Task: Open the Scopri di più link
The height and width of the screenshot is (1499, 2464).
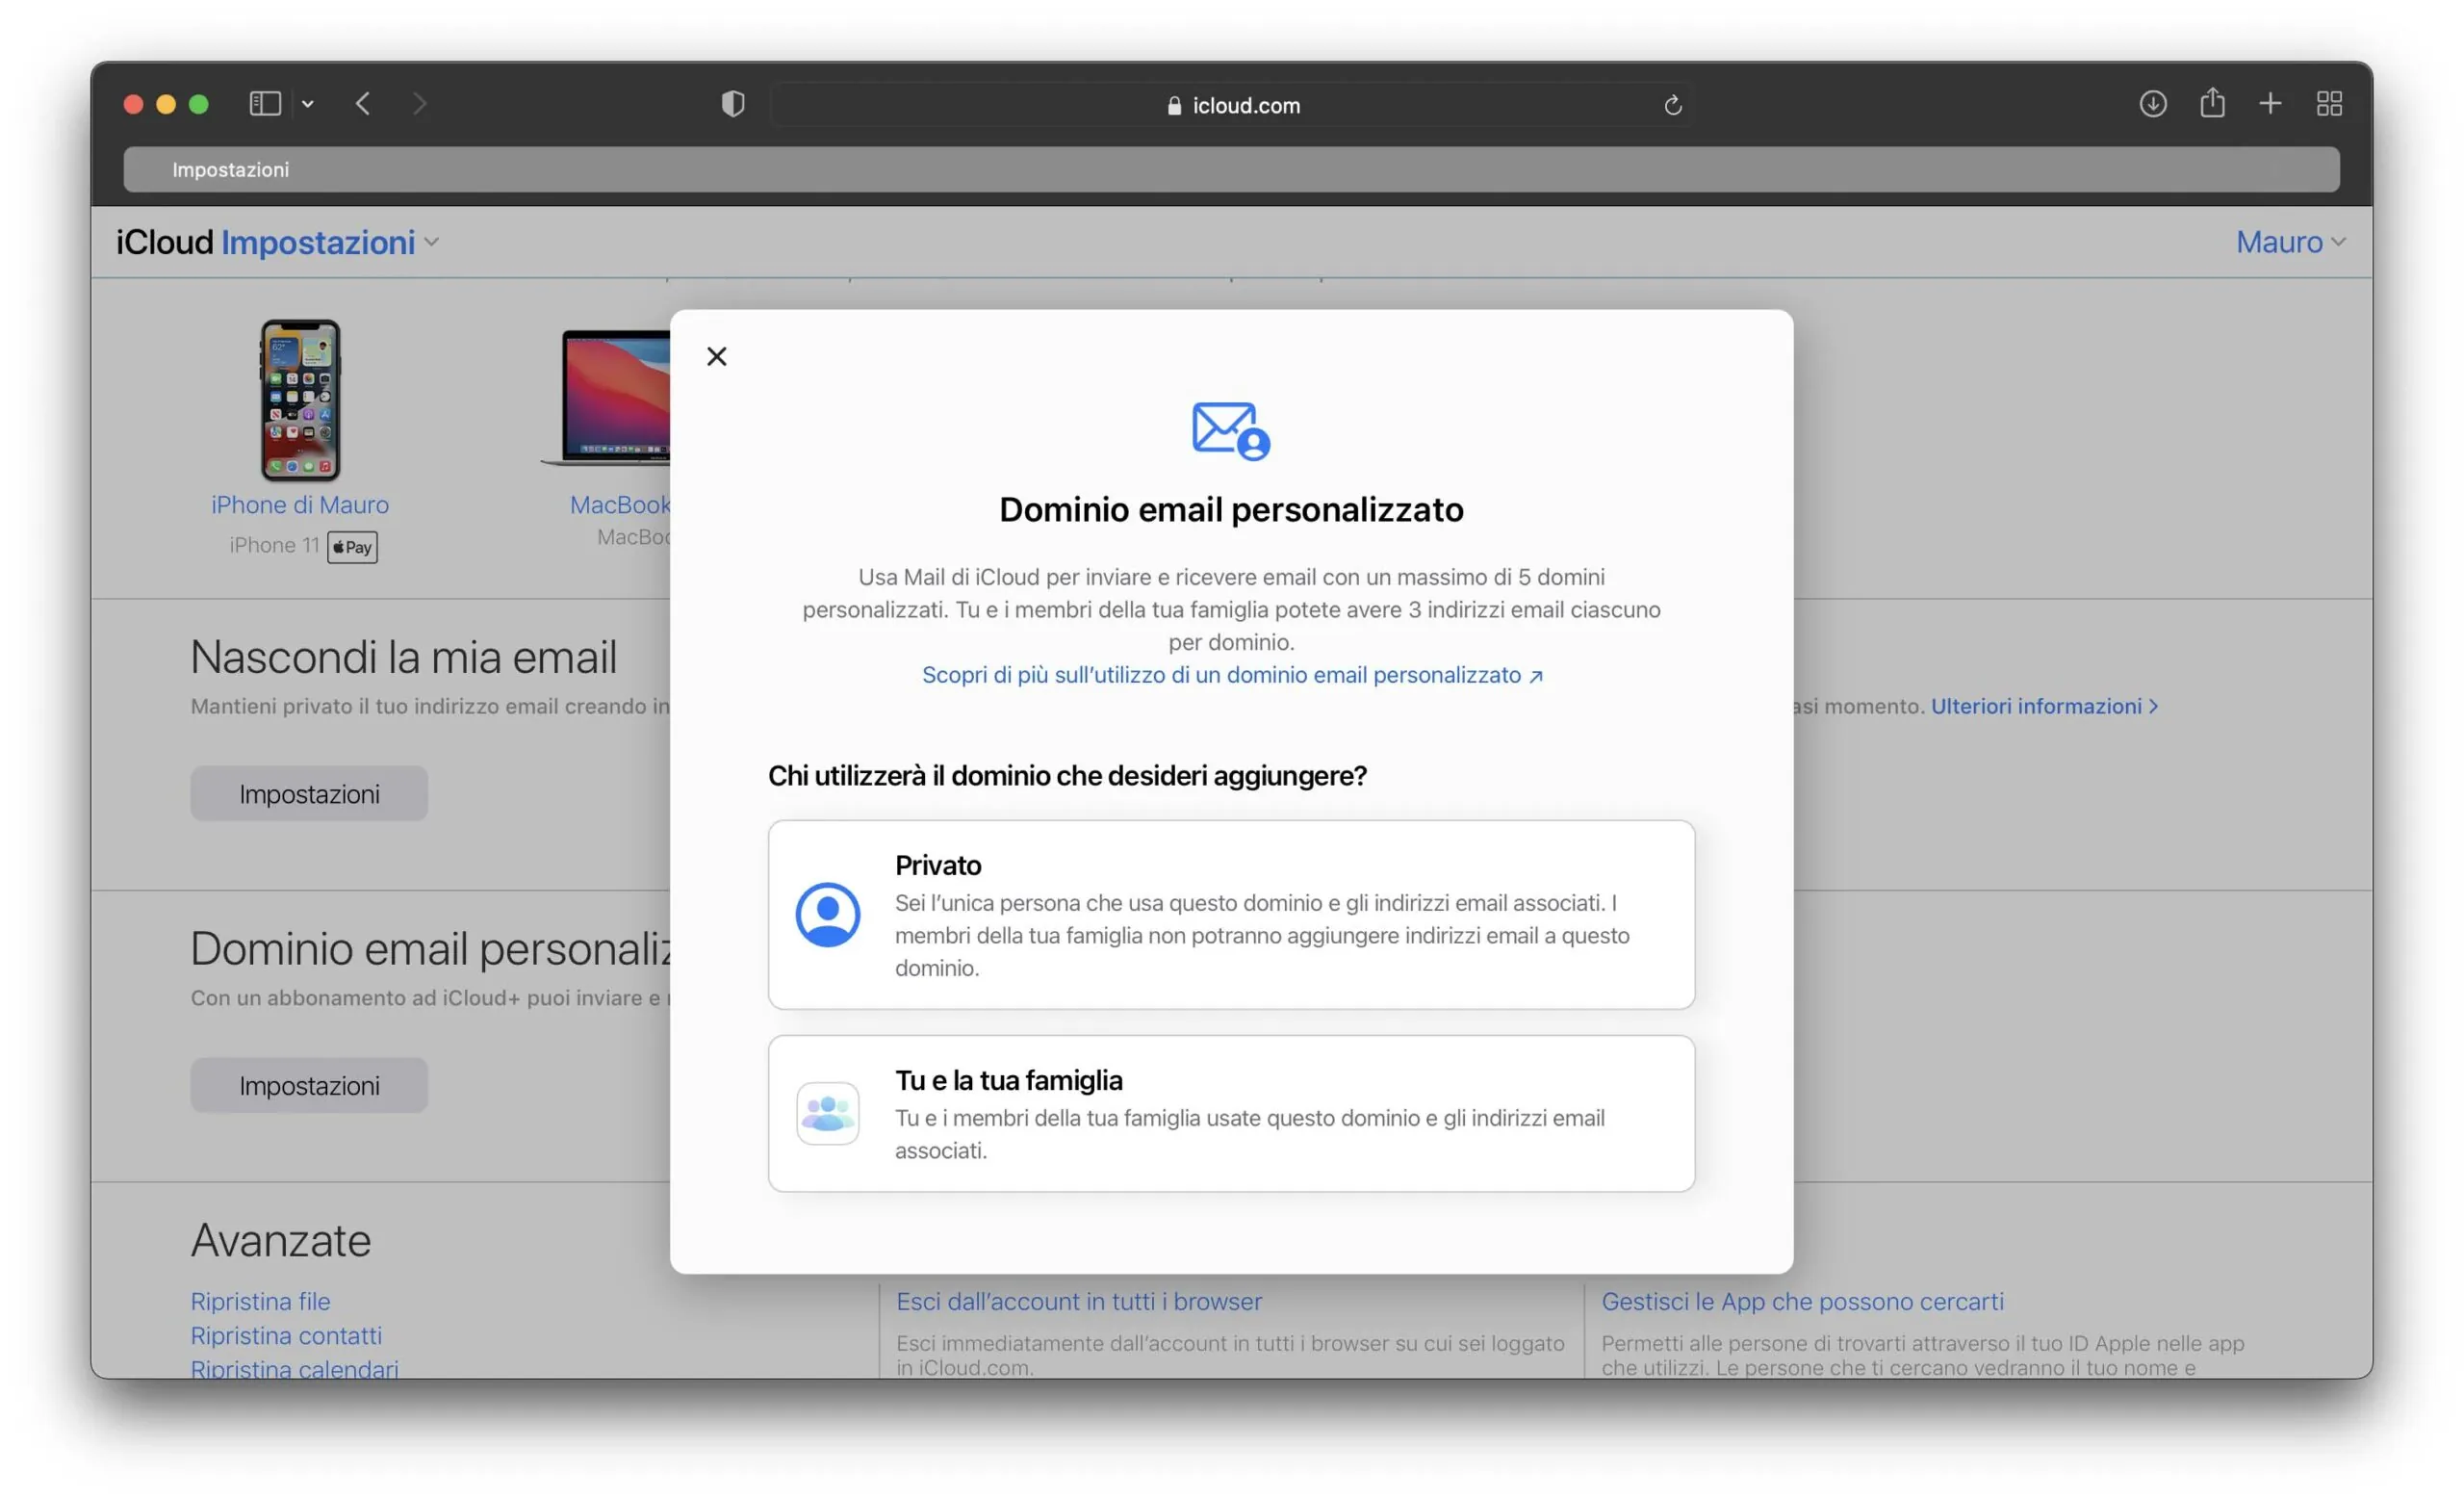Action: [1231, 674]
